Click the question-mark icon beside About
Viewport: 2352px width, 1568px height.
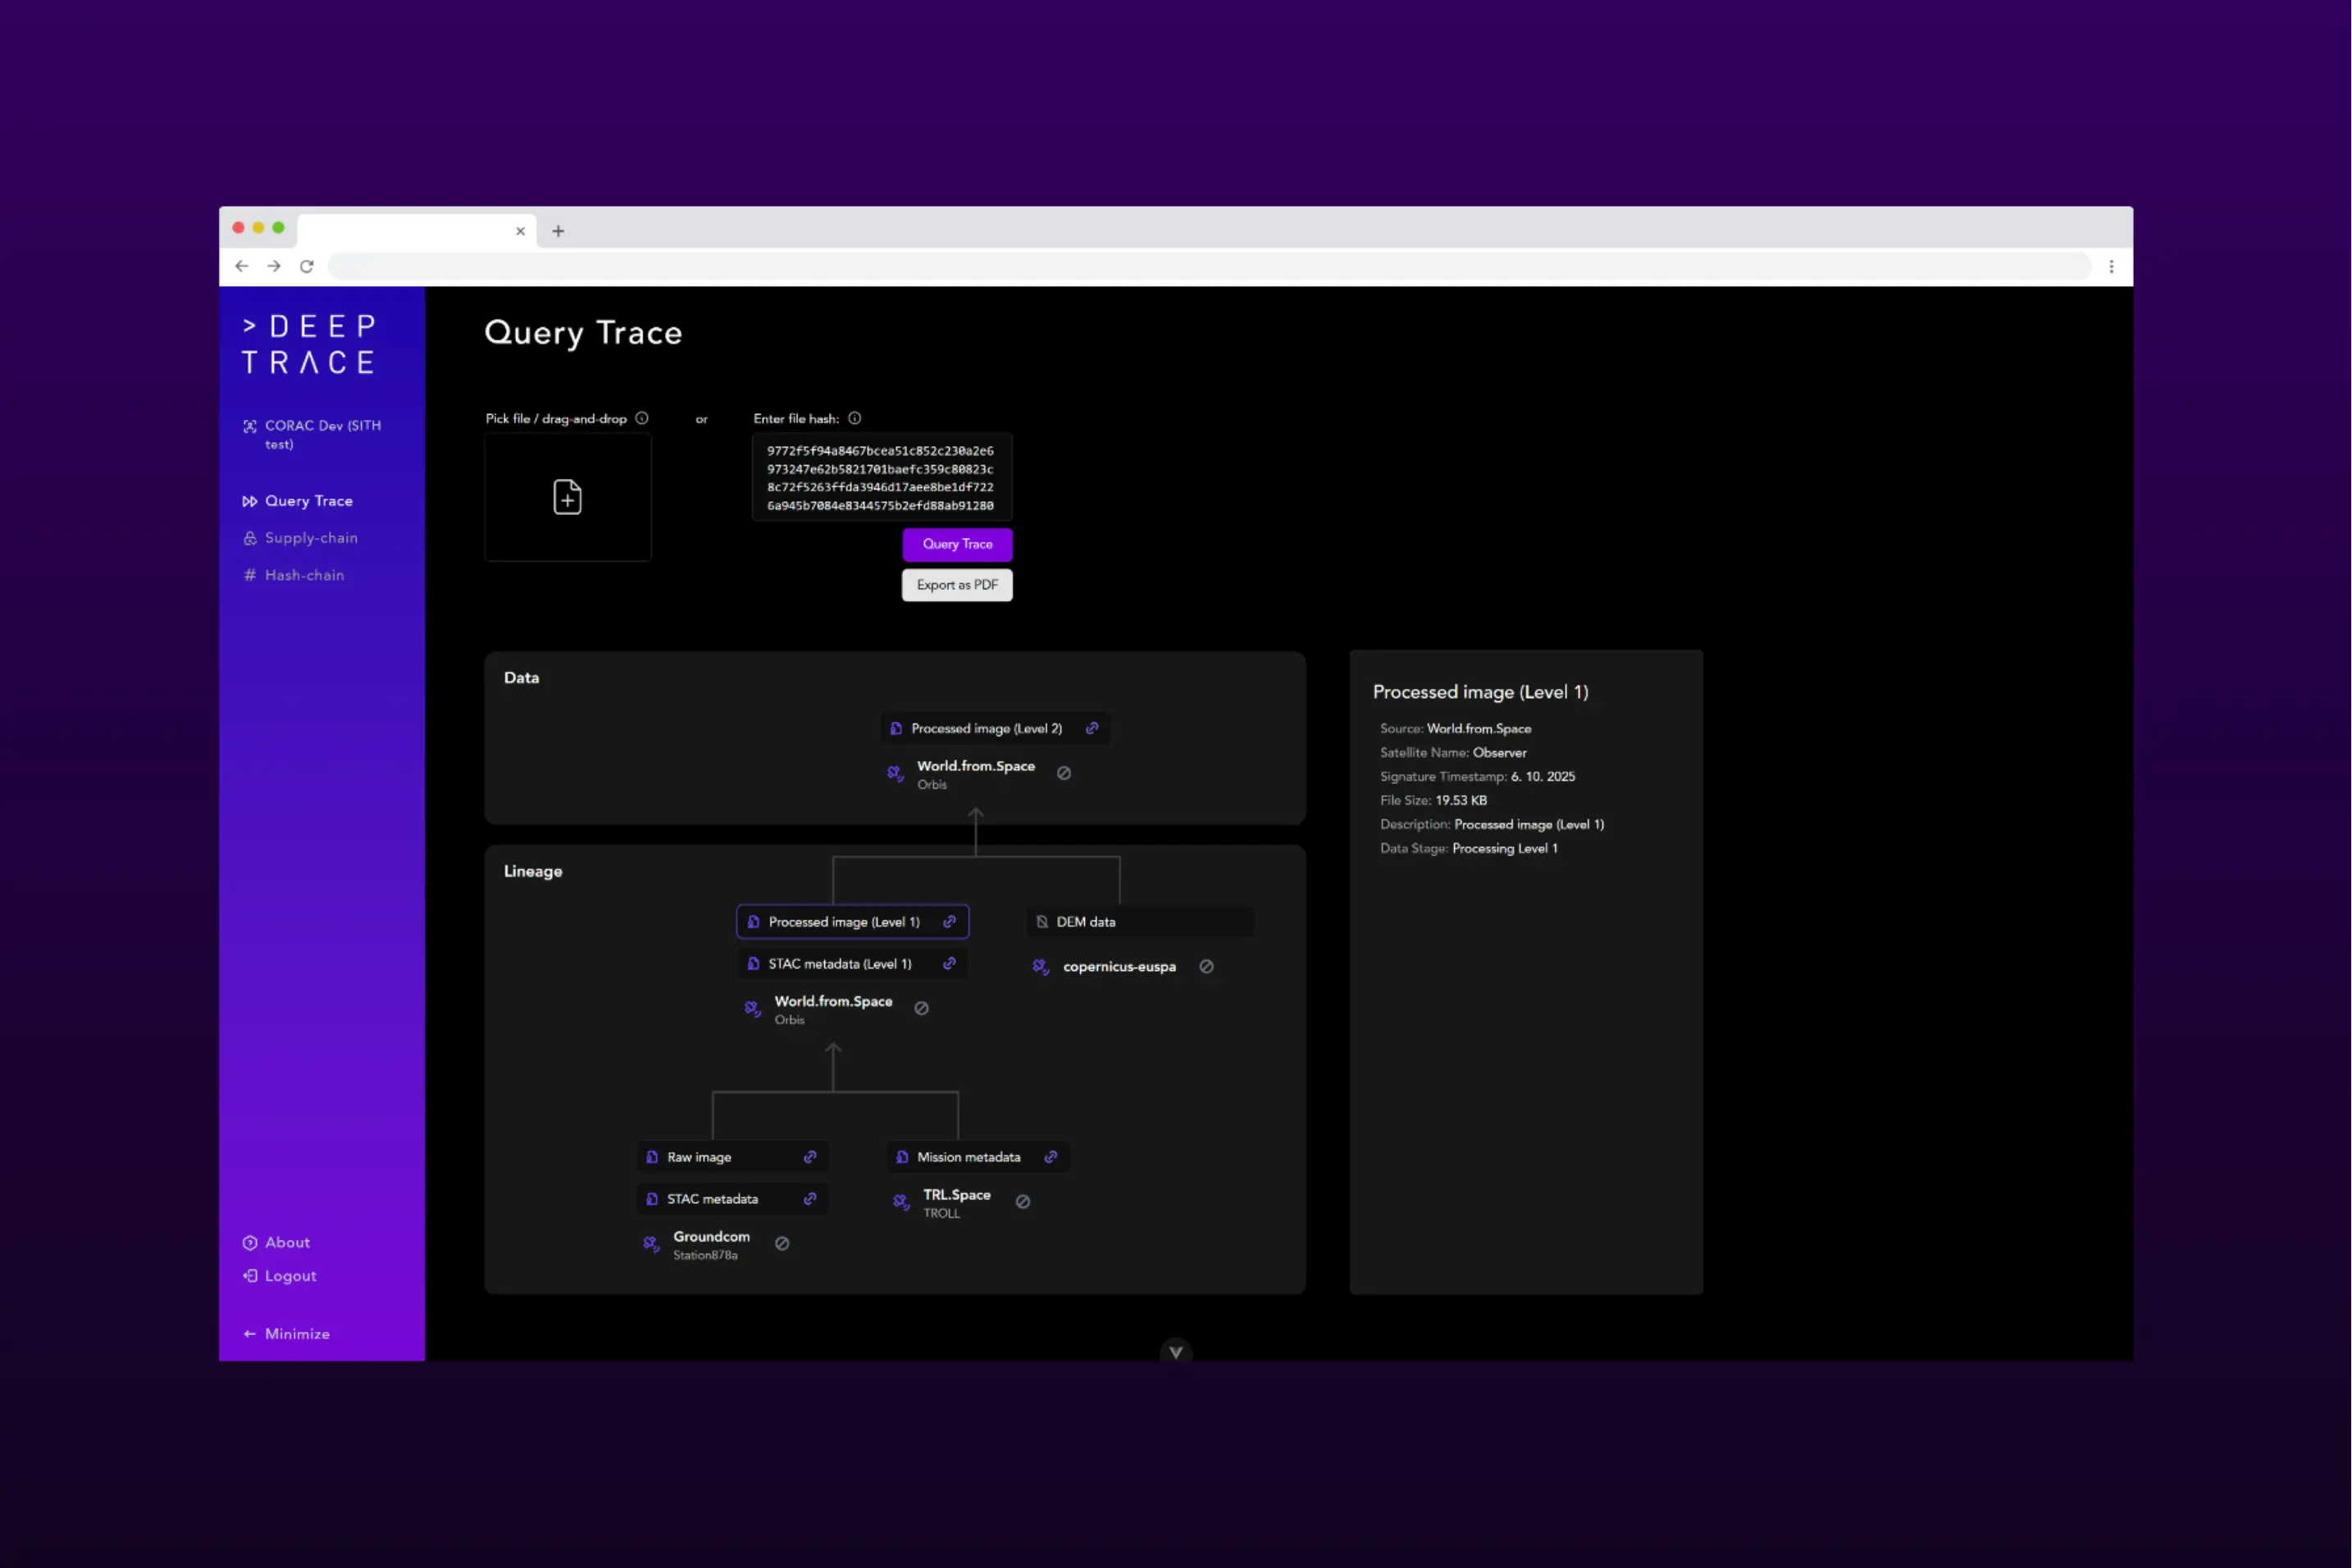249,1242
